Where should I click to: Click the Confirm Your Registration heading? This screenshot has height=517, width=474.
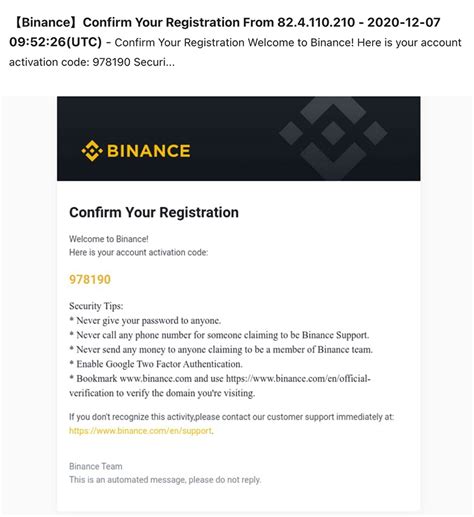tap(154, 212)
